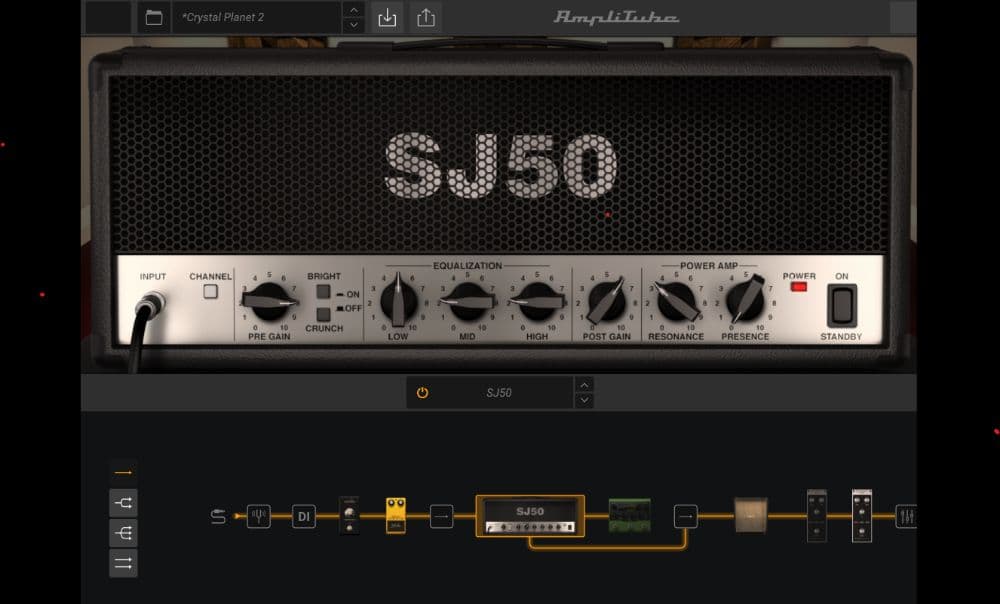The height and width of the screenshot is (604, 1000).
Task: Click the save preset icon in top bar
Action: tap(386, 17)
